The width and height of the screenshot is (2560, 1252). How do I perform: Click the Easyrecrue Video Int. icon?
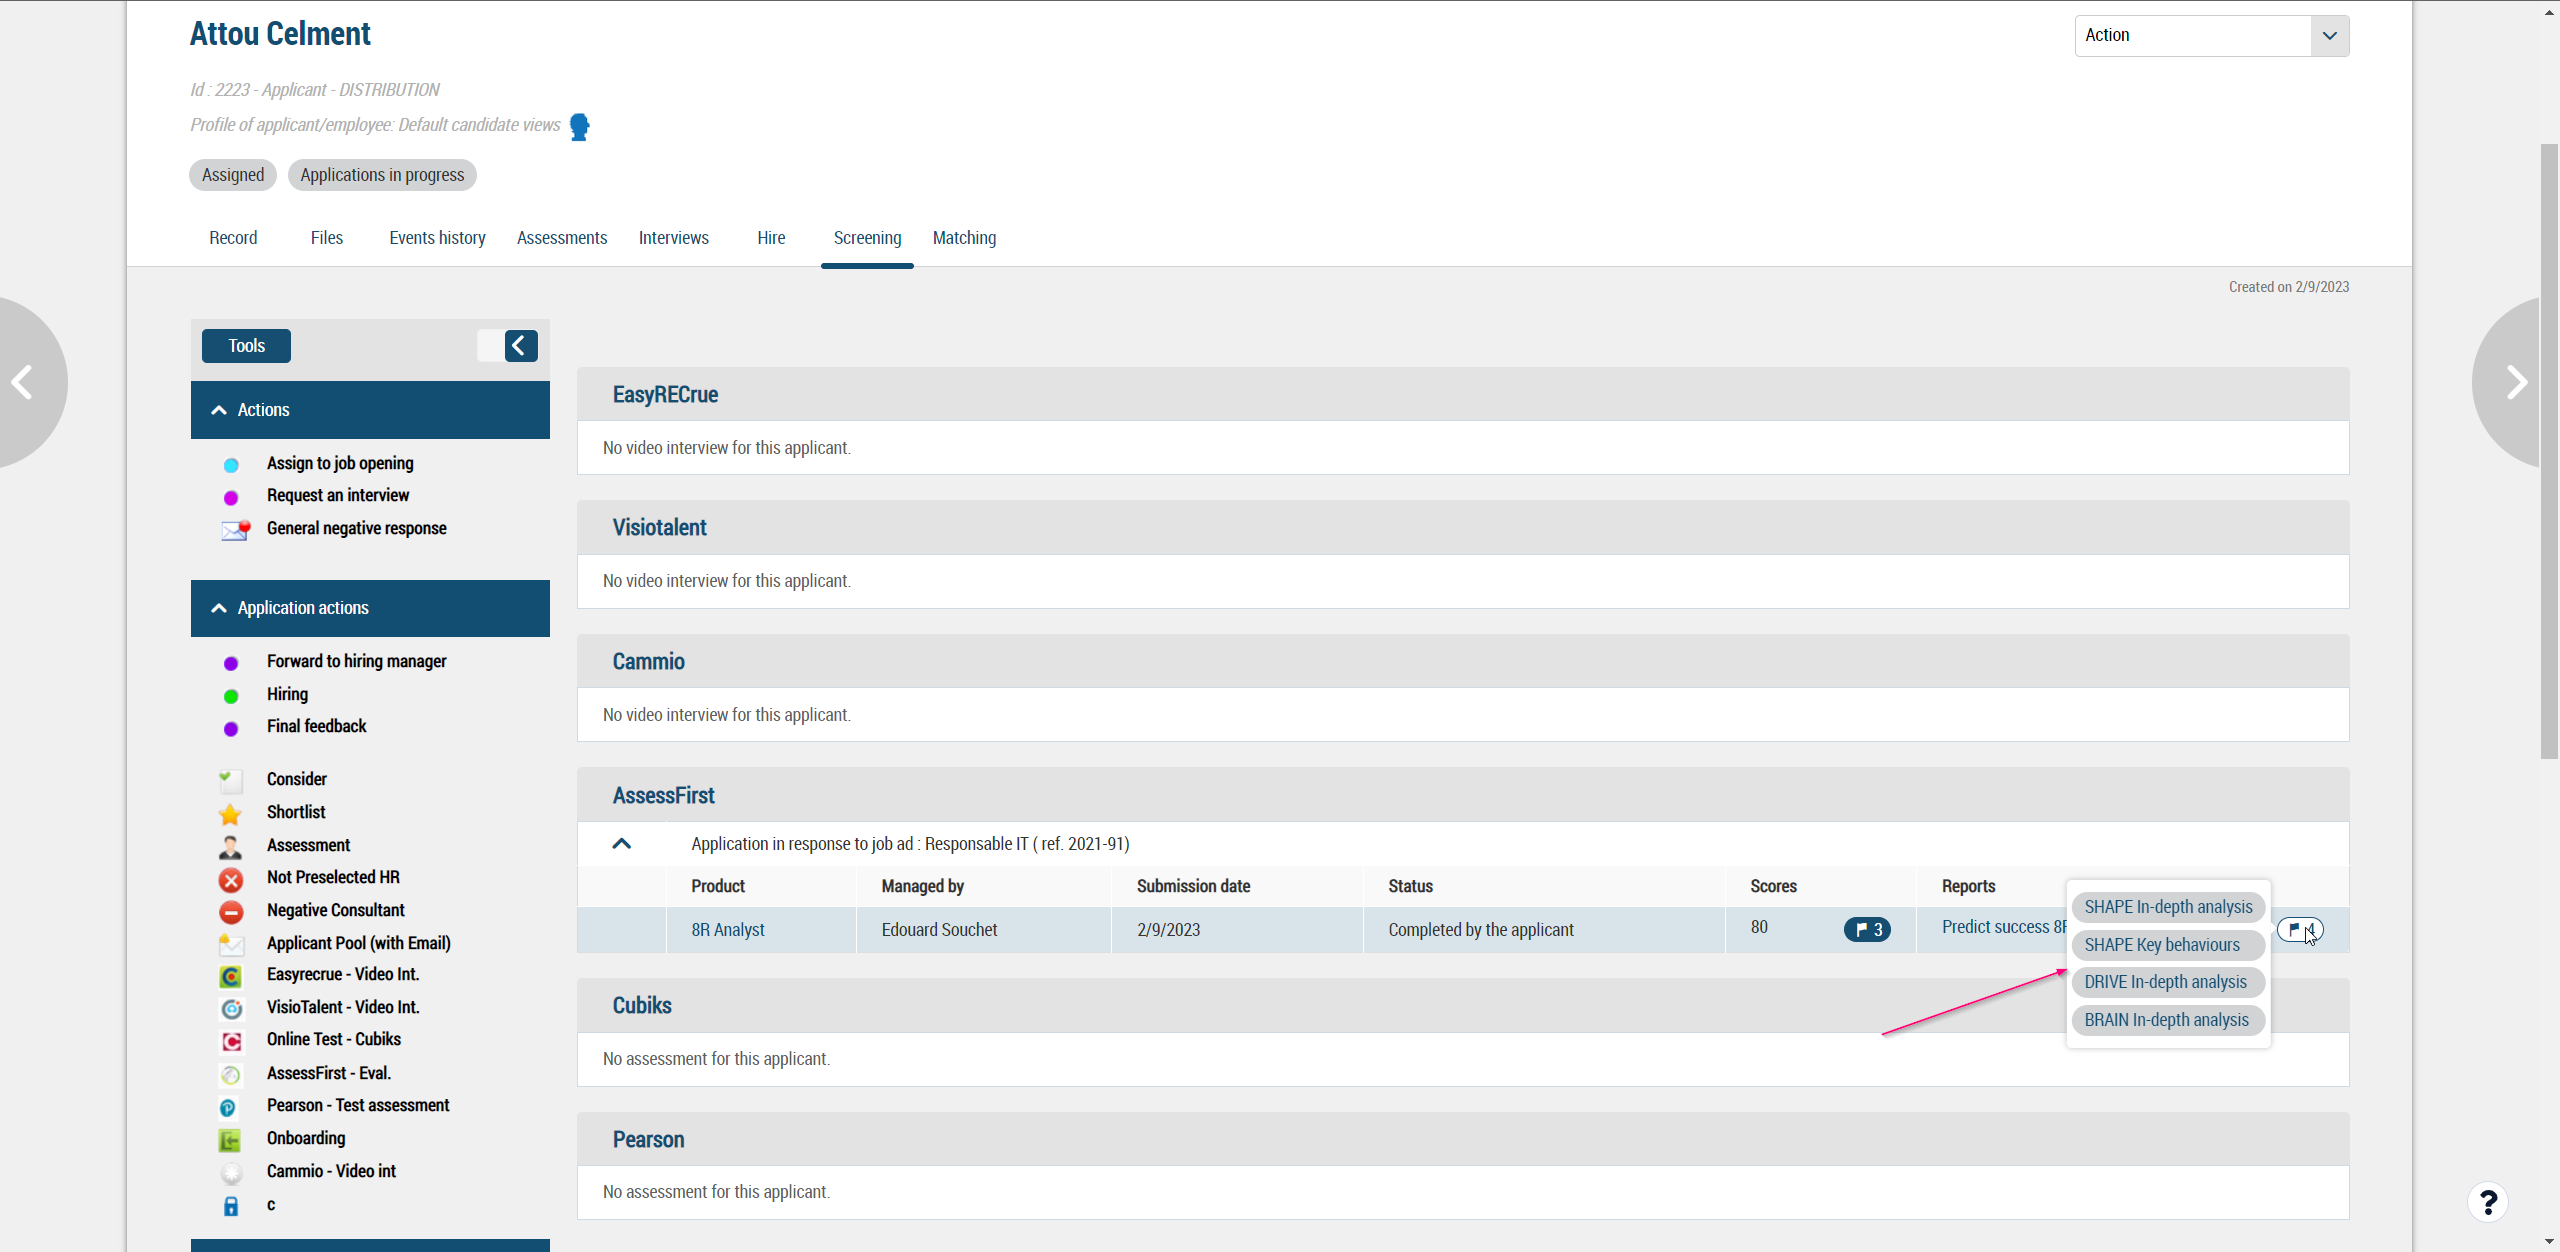[x=230, y=976]
